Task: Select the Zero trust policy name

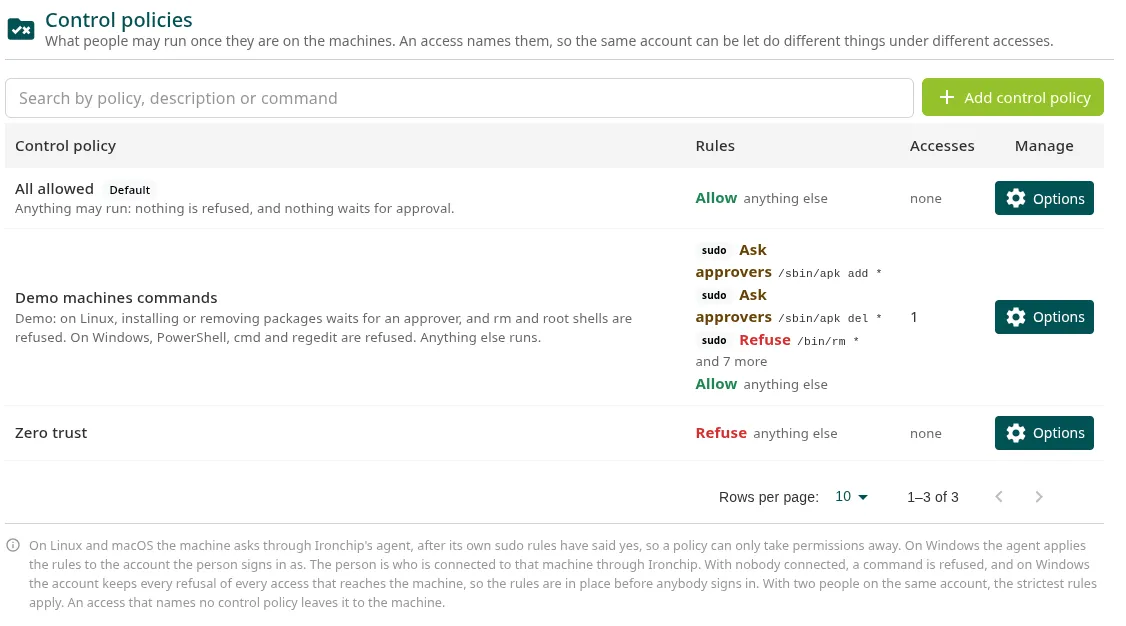Action: click(51, 433)
